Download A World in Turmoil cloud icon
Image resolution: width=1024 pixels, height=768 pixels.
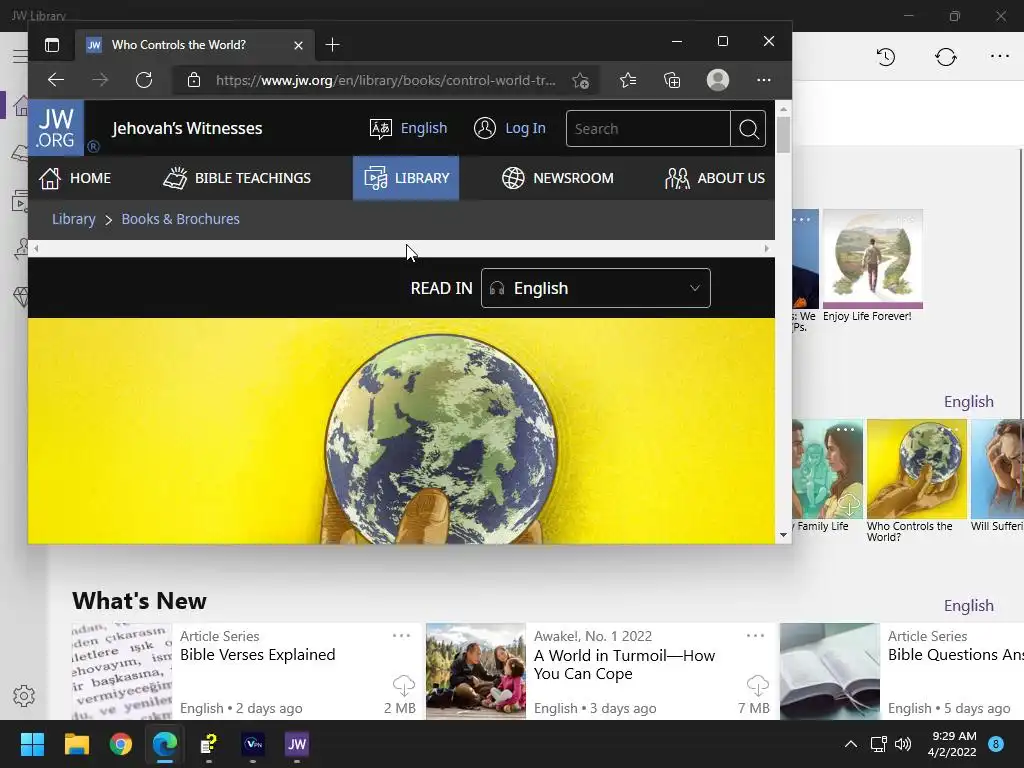[758, 685]
